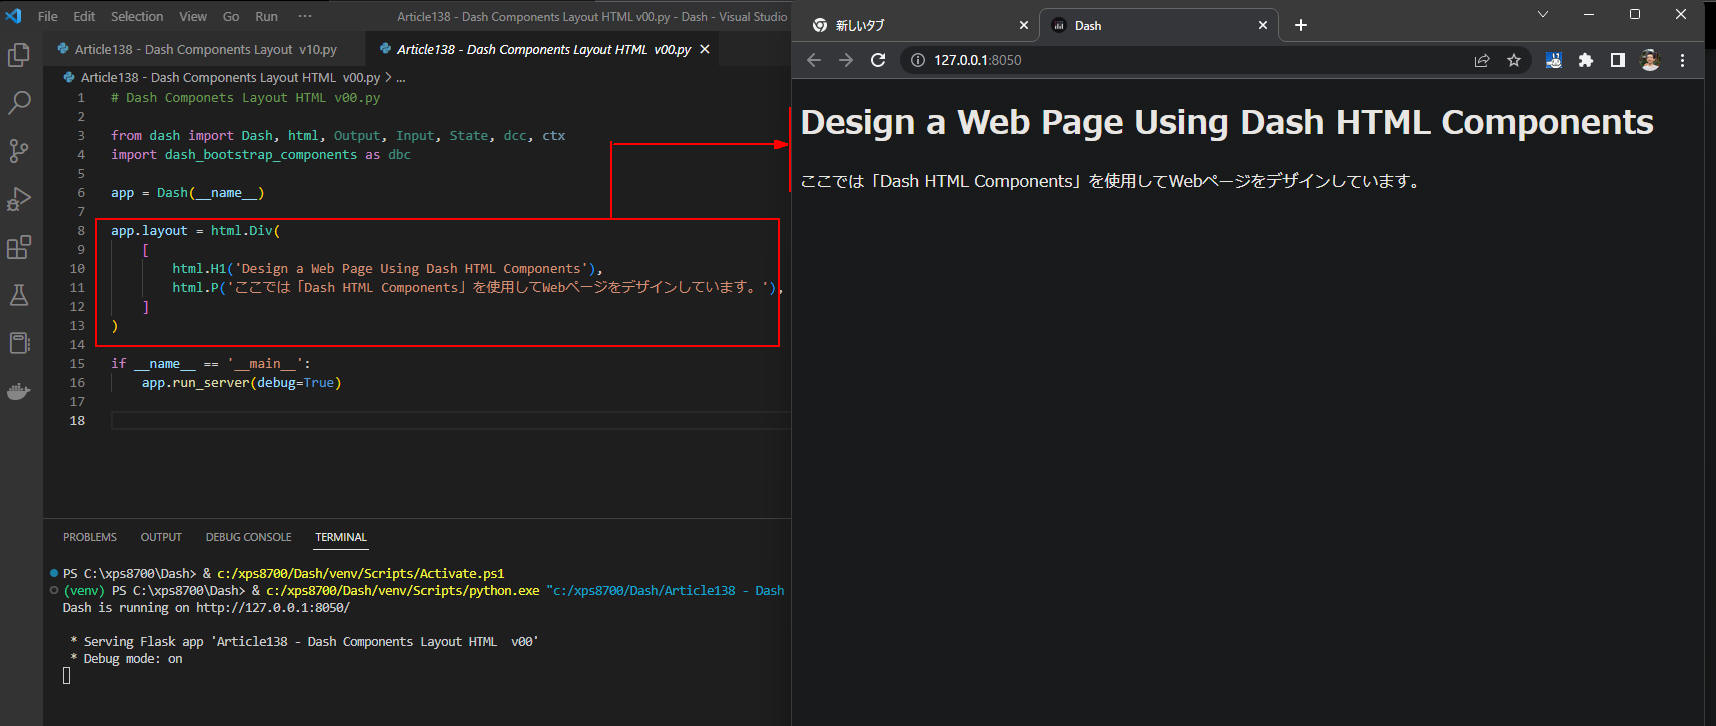This screenshot has width=1716, height=726.
Task: Open the Explorer view in VS Code
Action: point(19,55)
